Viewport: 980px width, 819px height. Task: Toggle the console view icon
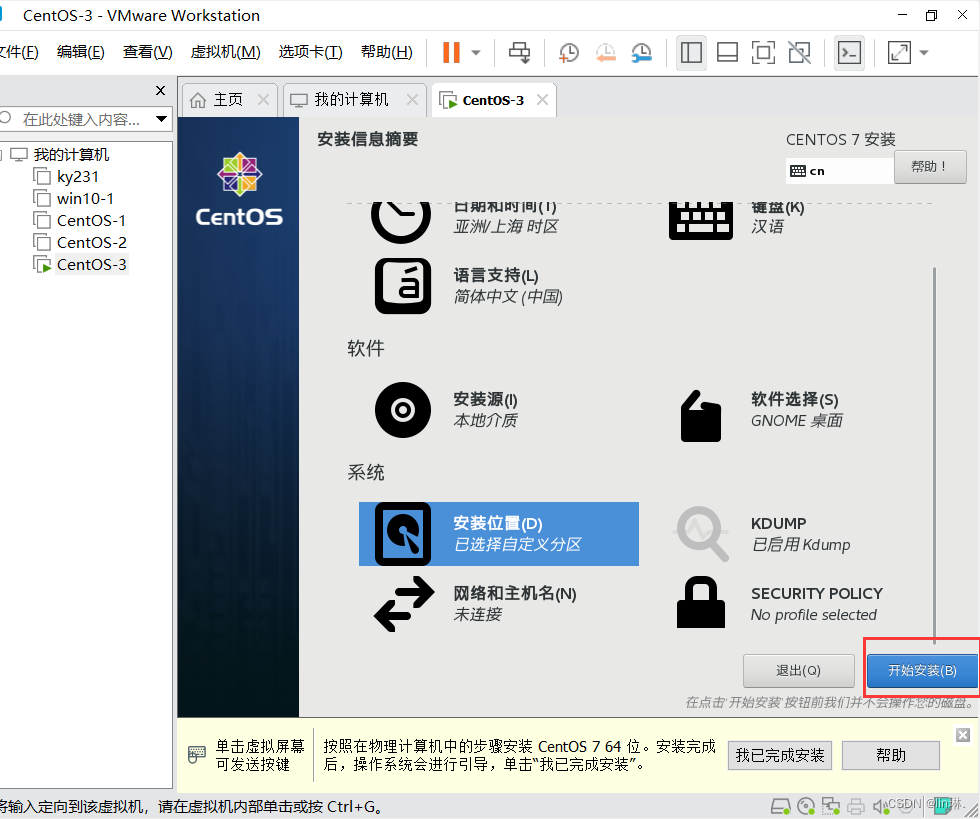coord(849,53)
